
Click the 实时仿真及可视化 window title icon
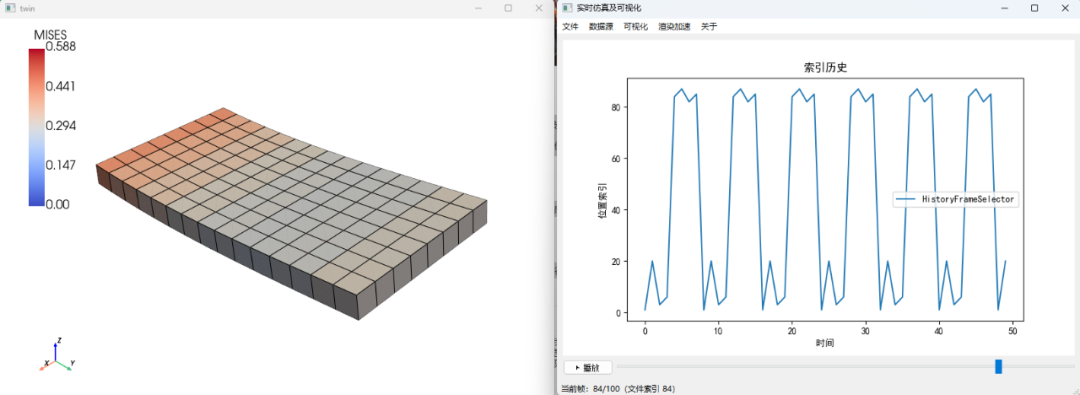pos(566,8)
